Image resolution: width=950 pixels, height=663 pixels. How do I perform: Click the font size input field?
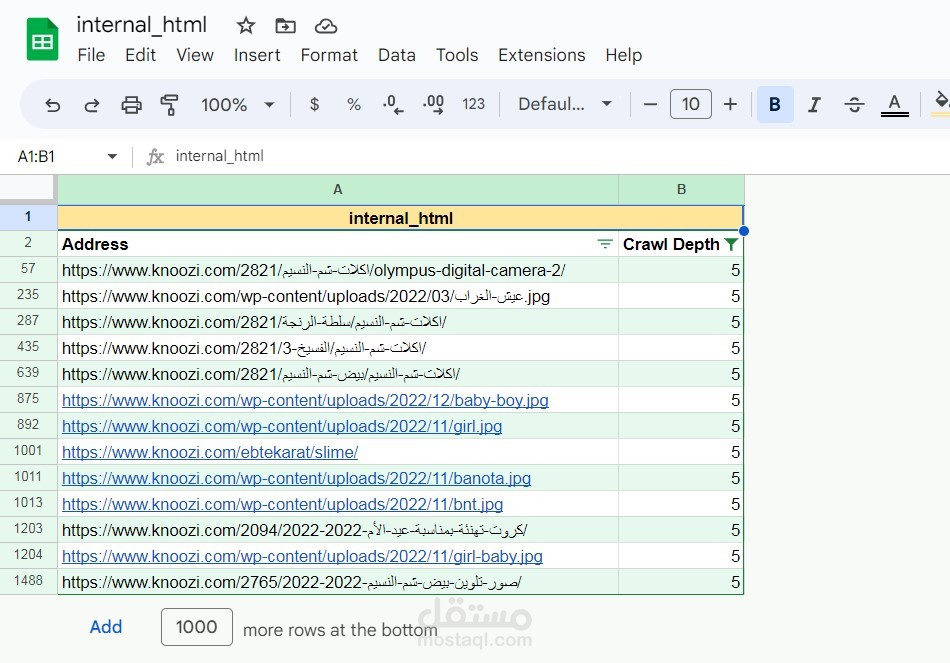coord(691,104)
